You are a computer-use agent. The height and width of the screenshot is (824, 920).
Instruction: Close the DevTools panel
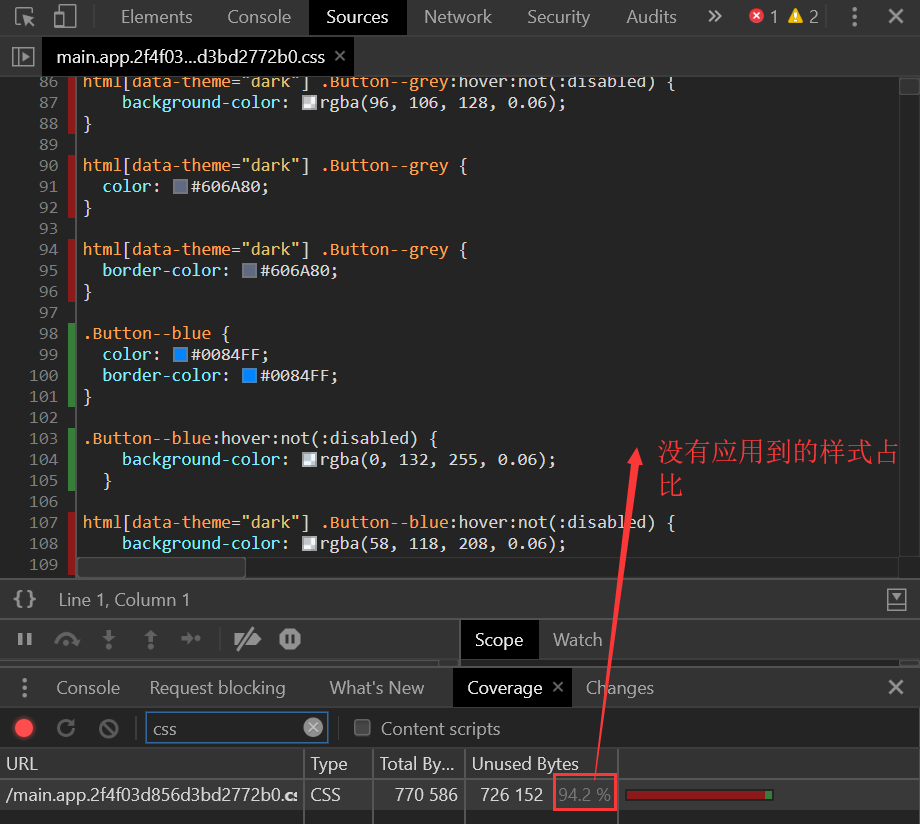[895, 16]
